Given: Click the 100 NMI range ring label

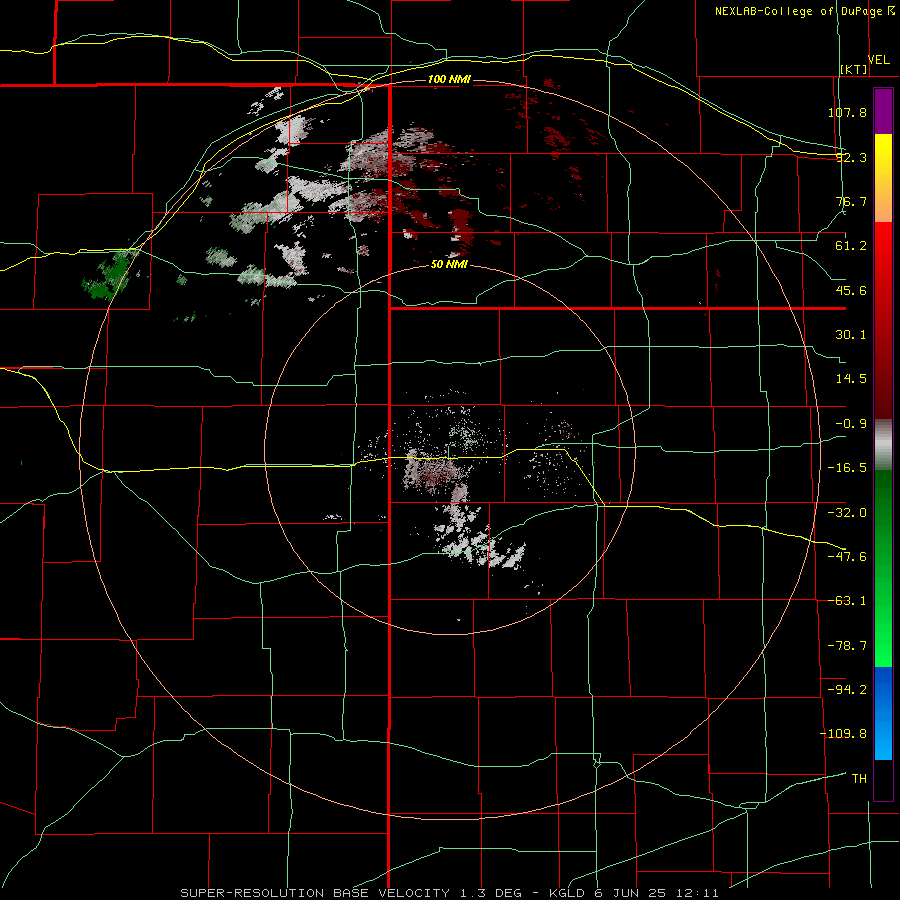Looking at the screenshot, I should (449, 79).
